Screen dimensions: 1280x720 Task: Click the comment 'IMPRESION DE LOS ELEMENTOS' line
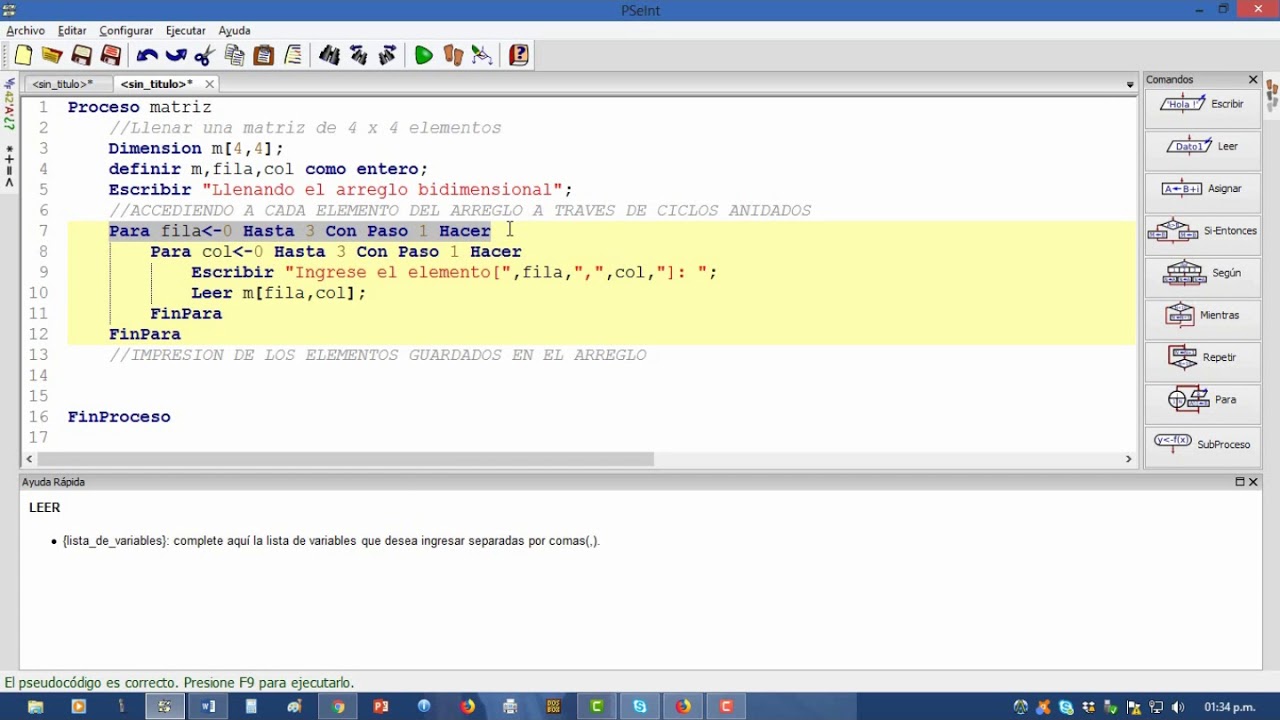tap(378, 355)
